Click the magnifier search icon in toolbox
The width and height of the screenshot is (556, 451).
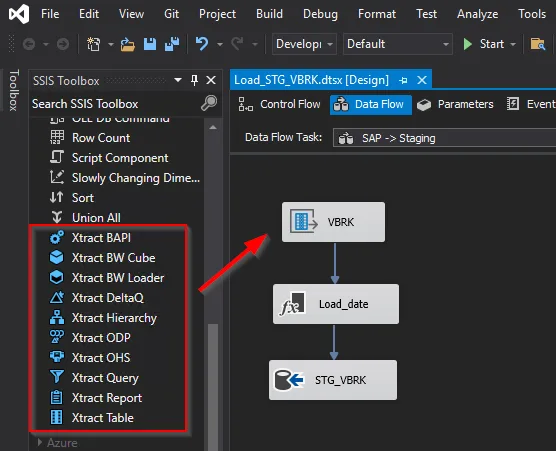(x=209, y=103)
